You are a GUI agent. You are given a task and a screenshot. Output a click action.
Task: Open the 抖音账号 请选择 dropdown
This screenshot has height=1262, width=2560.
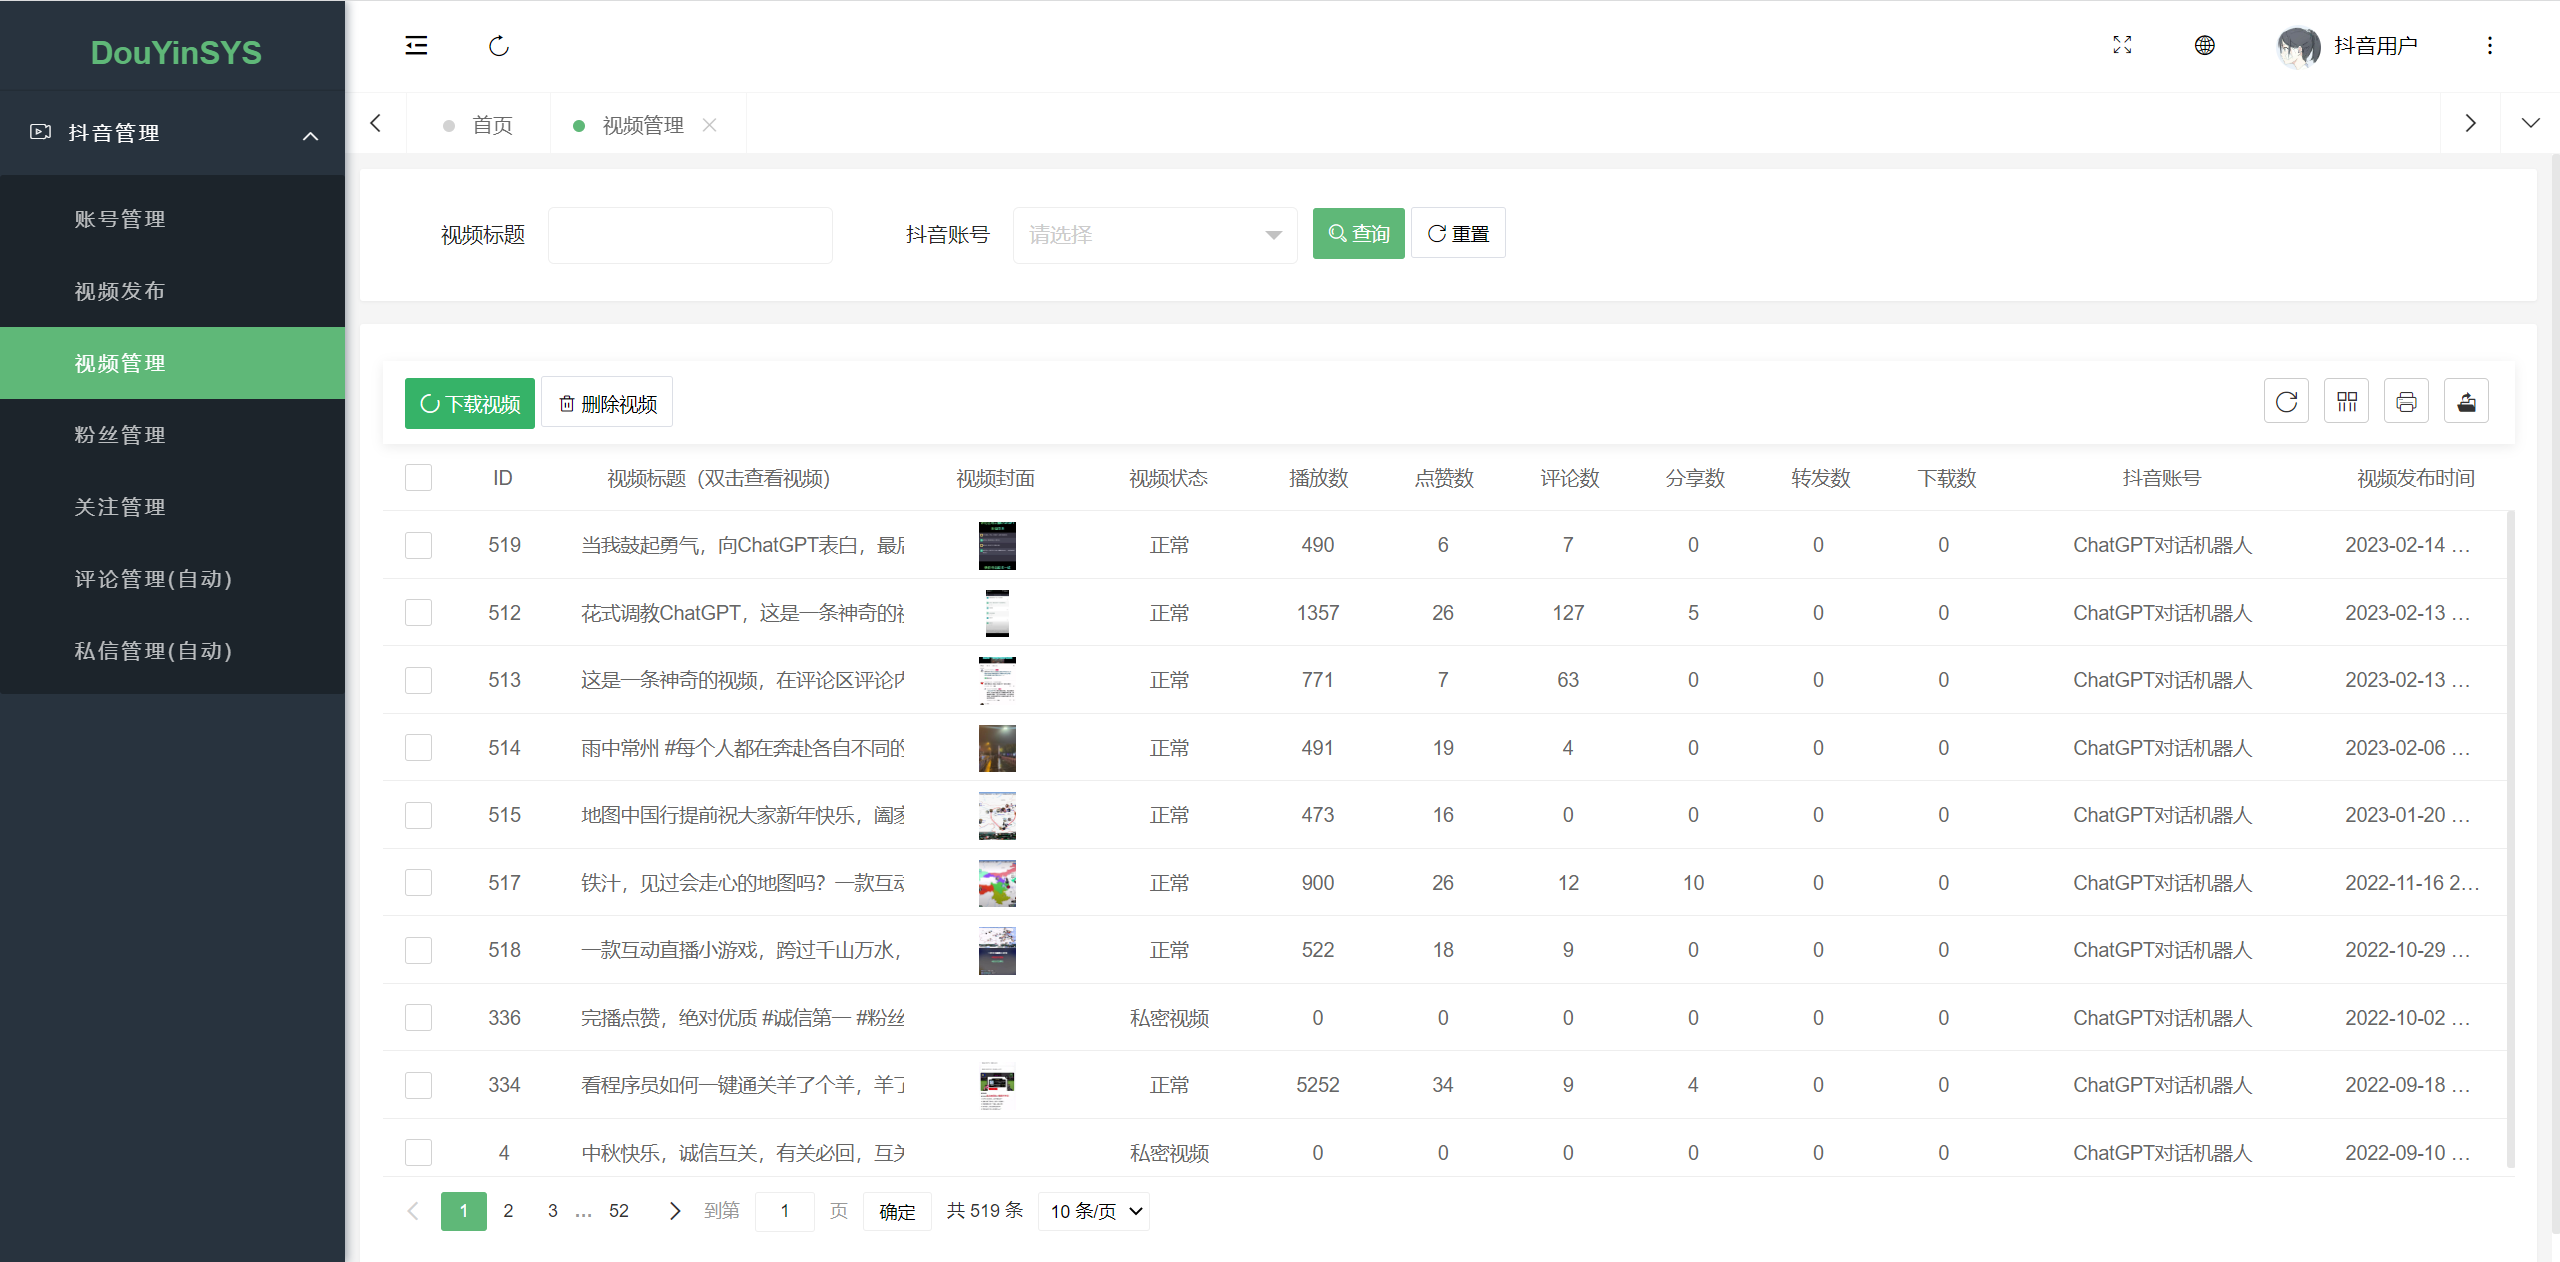(x=1154, y=235)
